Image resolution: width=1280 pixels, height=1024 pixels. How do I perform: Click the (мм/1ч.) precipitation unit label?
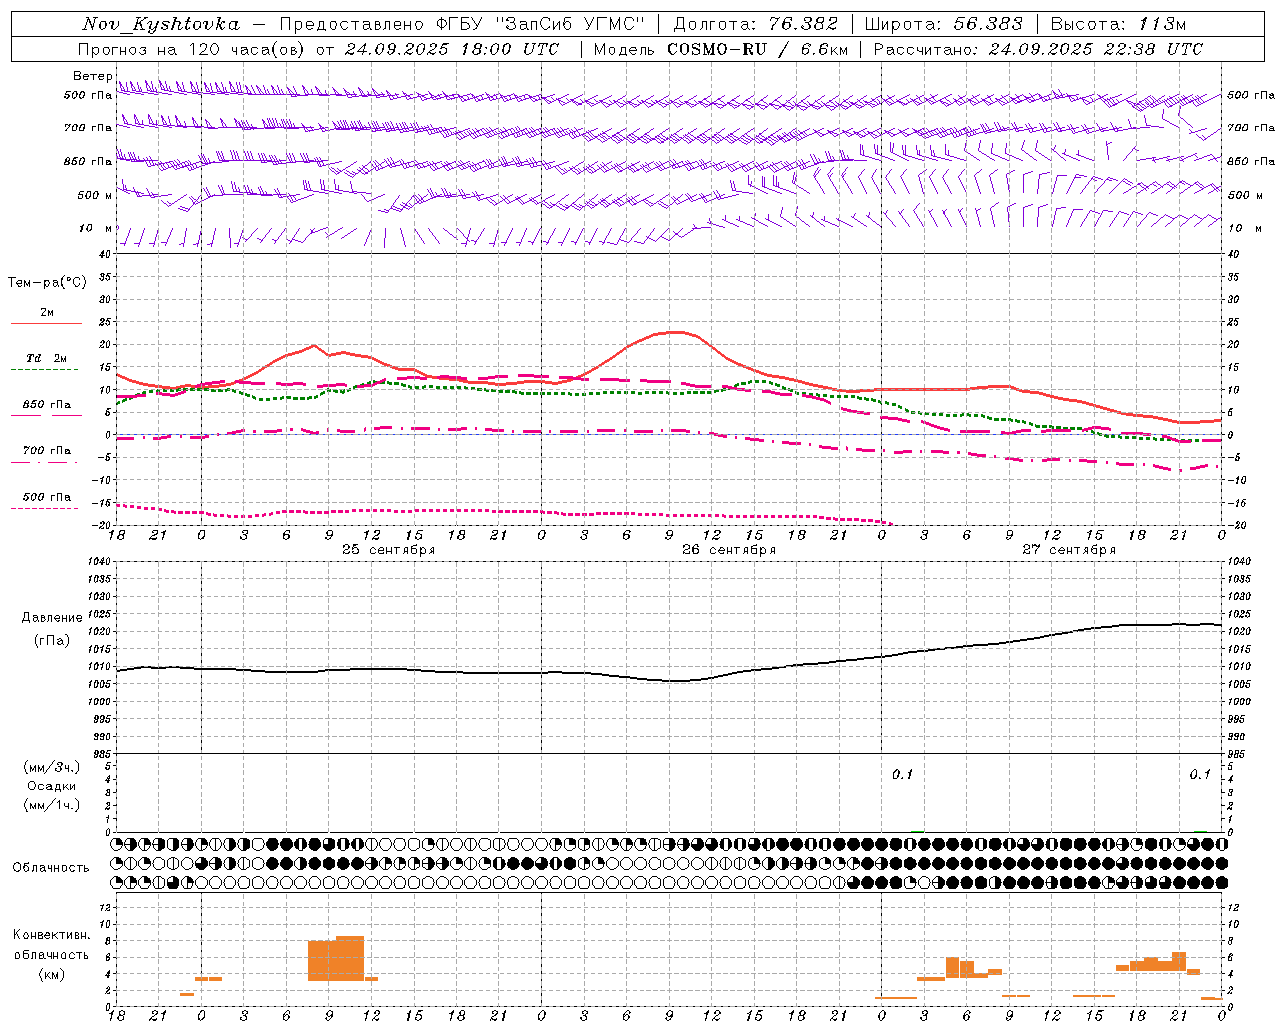(x=51, y=805)
